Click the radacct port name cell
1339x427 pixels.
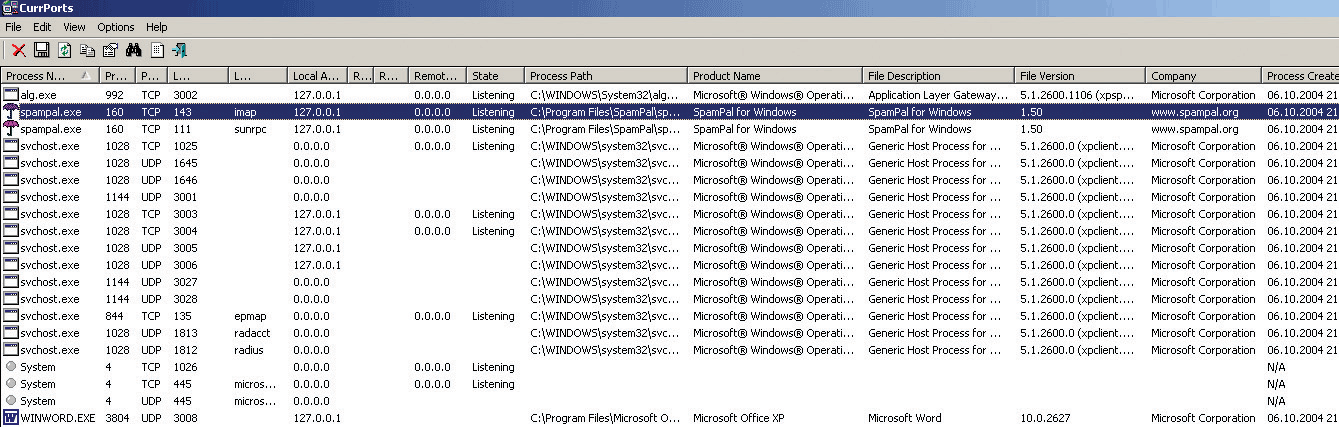tap(251, 333)
